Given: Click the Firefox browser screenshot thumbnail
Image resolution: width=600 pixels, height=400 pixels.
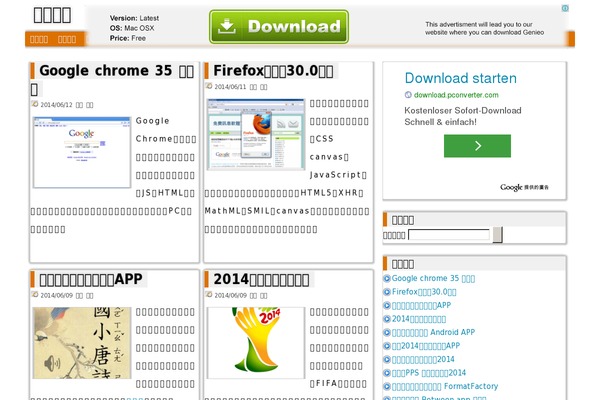Looking at the screenshot, I should pos(256,134).
